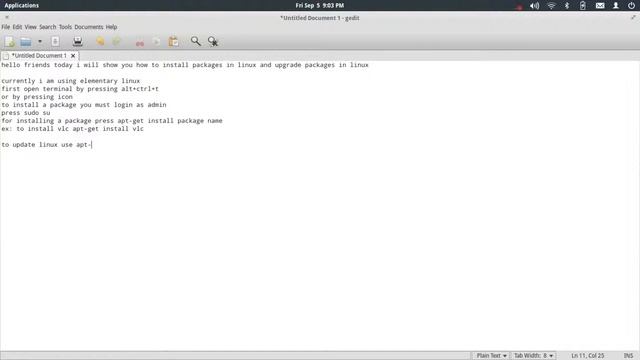The height and width of the screenshot is (360, 640).
Task: Click the line starting 'hello friends today'
Action: point(185,65)
